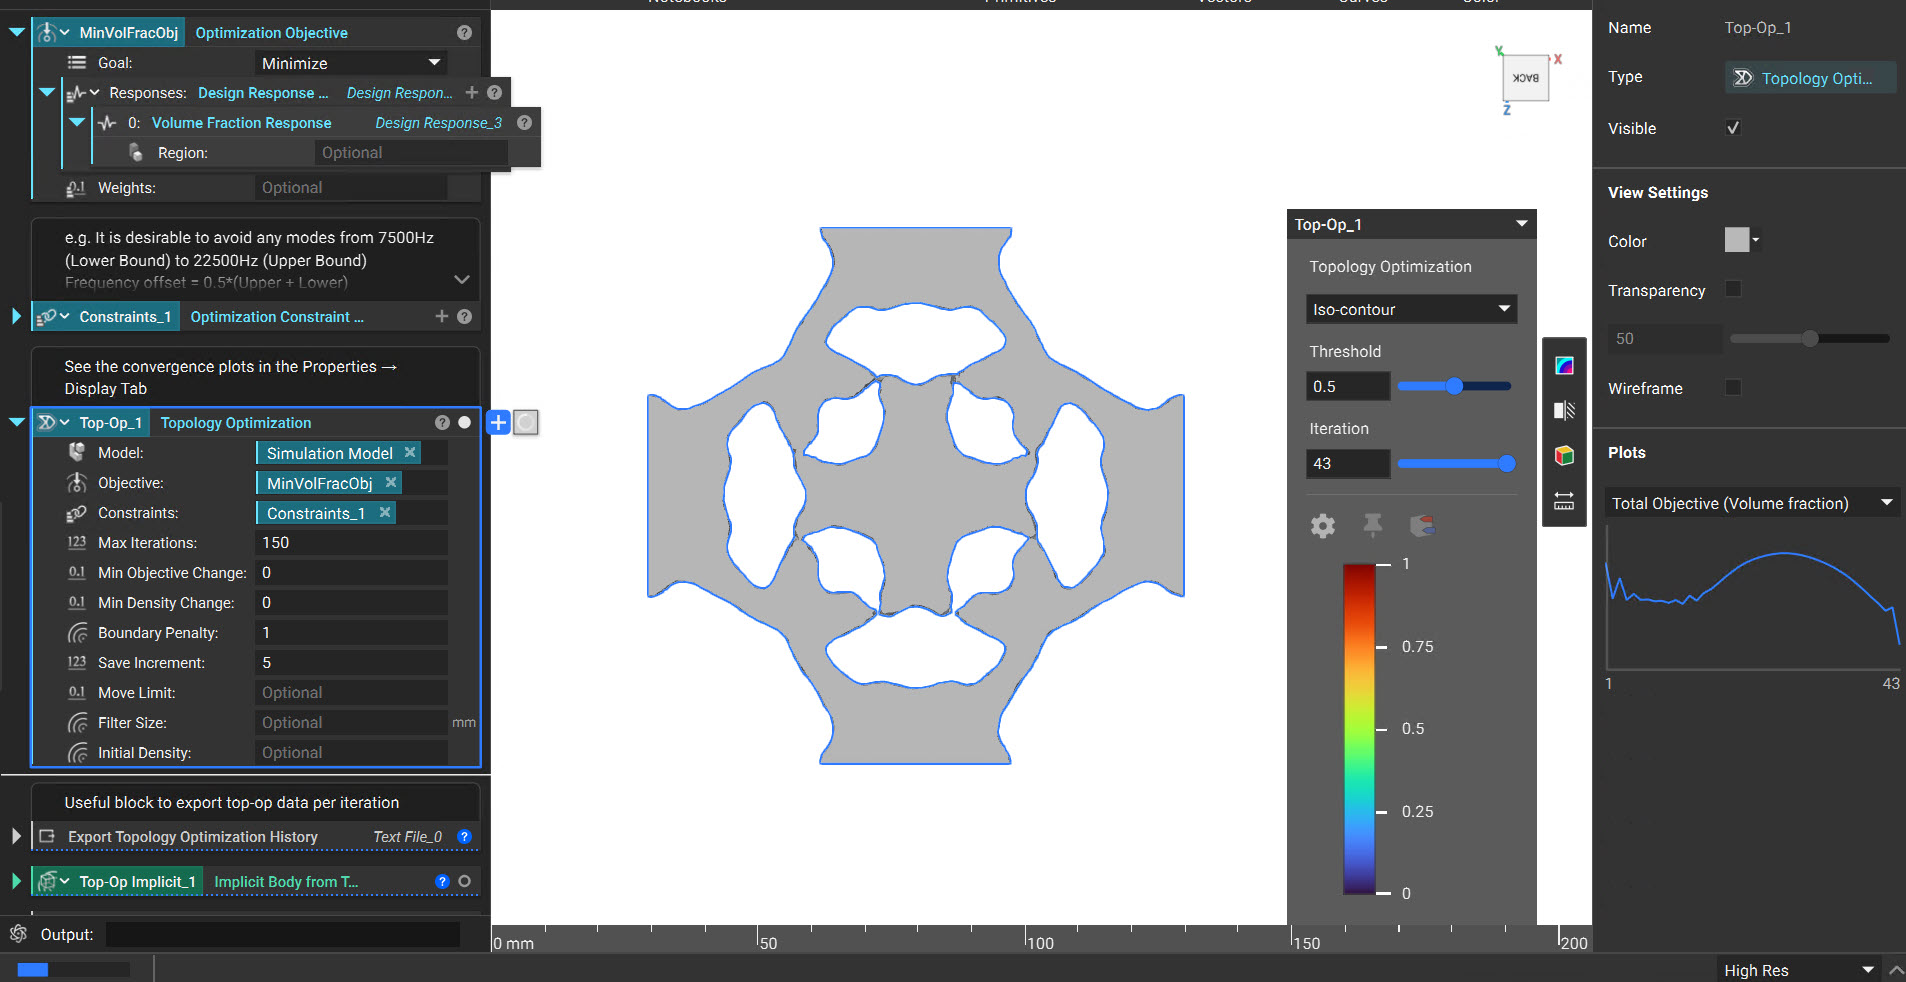The width and height of the screenshot is (1906, 982).
Task: Click the MinVolFracObj block icon
Action: [46, 33]
